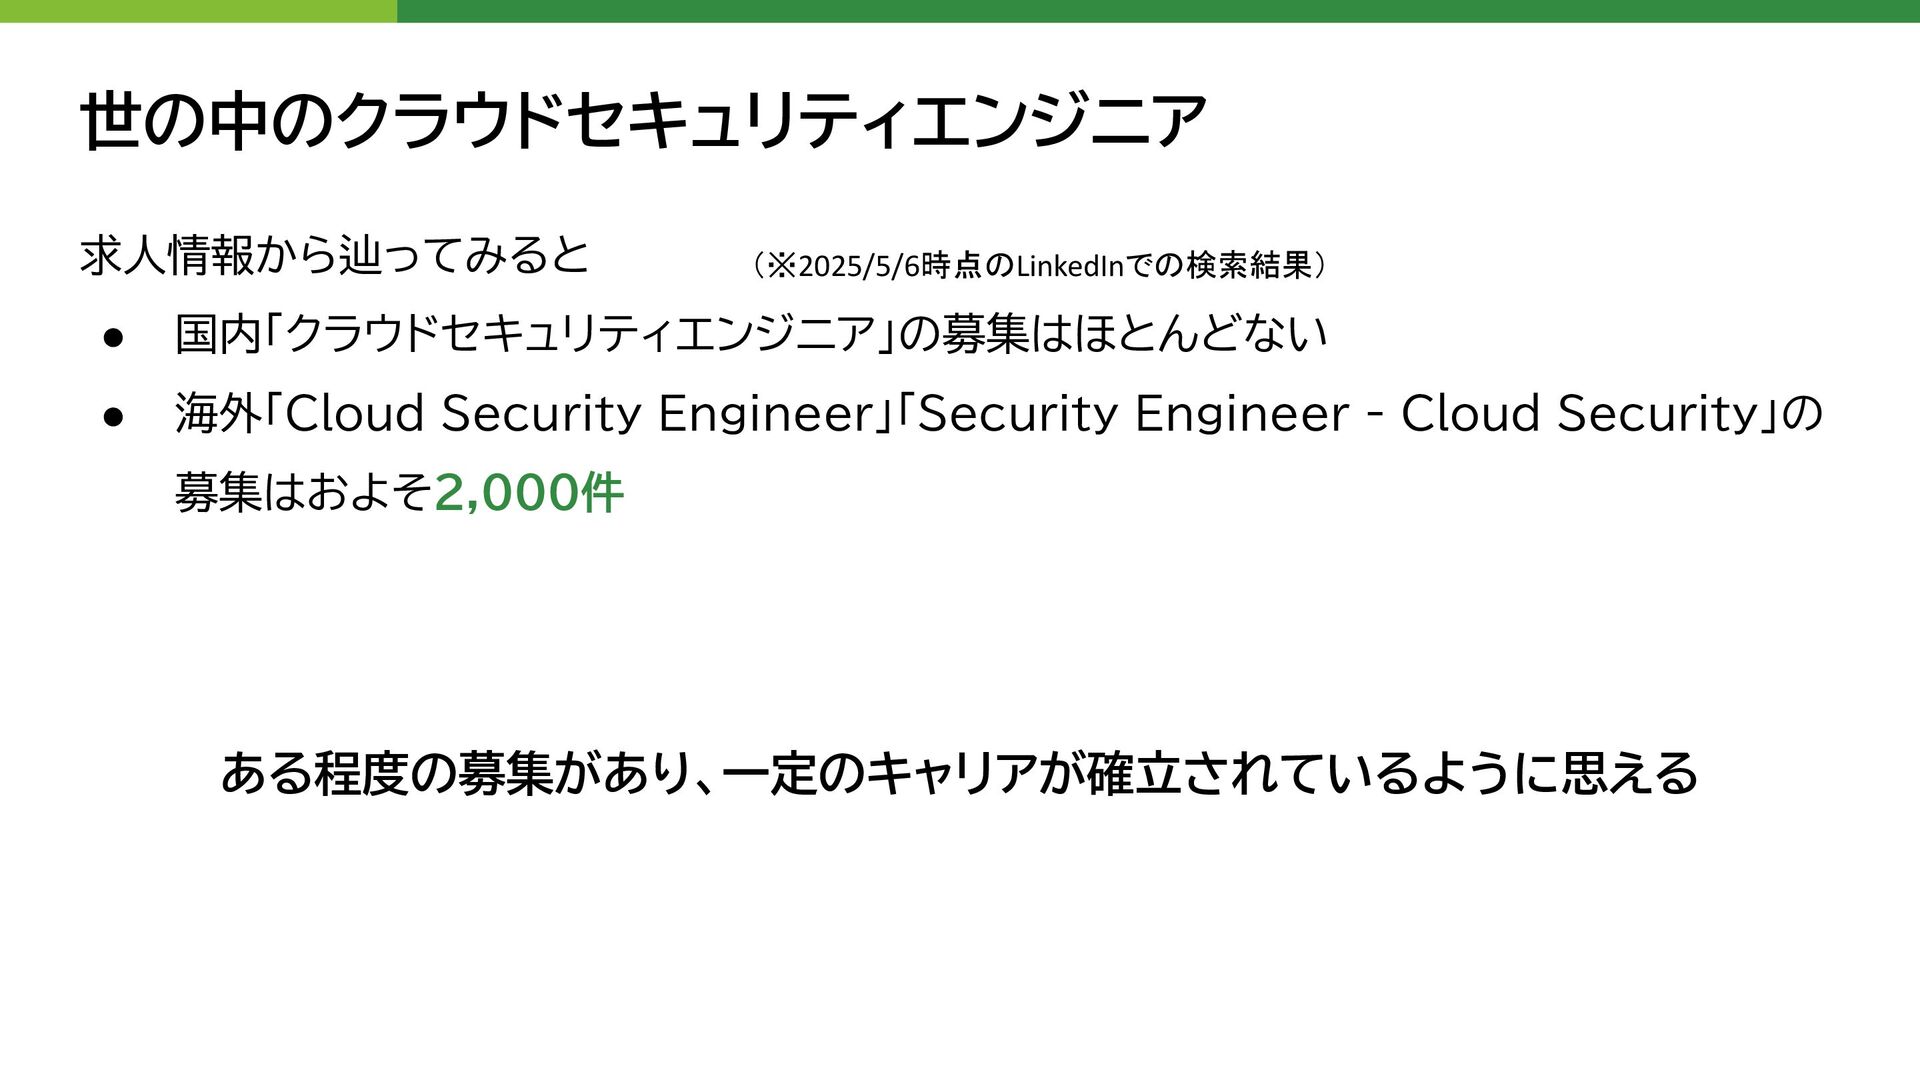This screenshot has width=1920, height=1080.
Task: Click the second bullet point dot
Action: [x=113, y=417]
